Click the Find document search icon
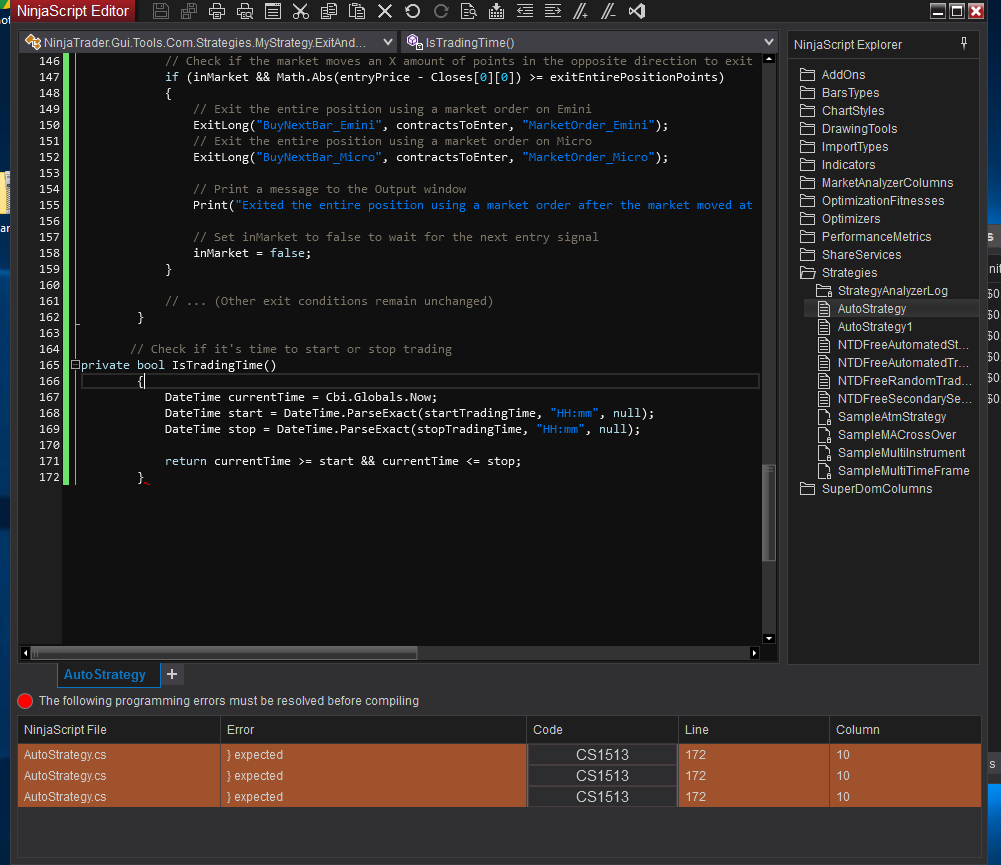The image size is (1001, 865). [x=468, y=11]
